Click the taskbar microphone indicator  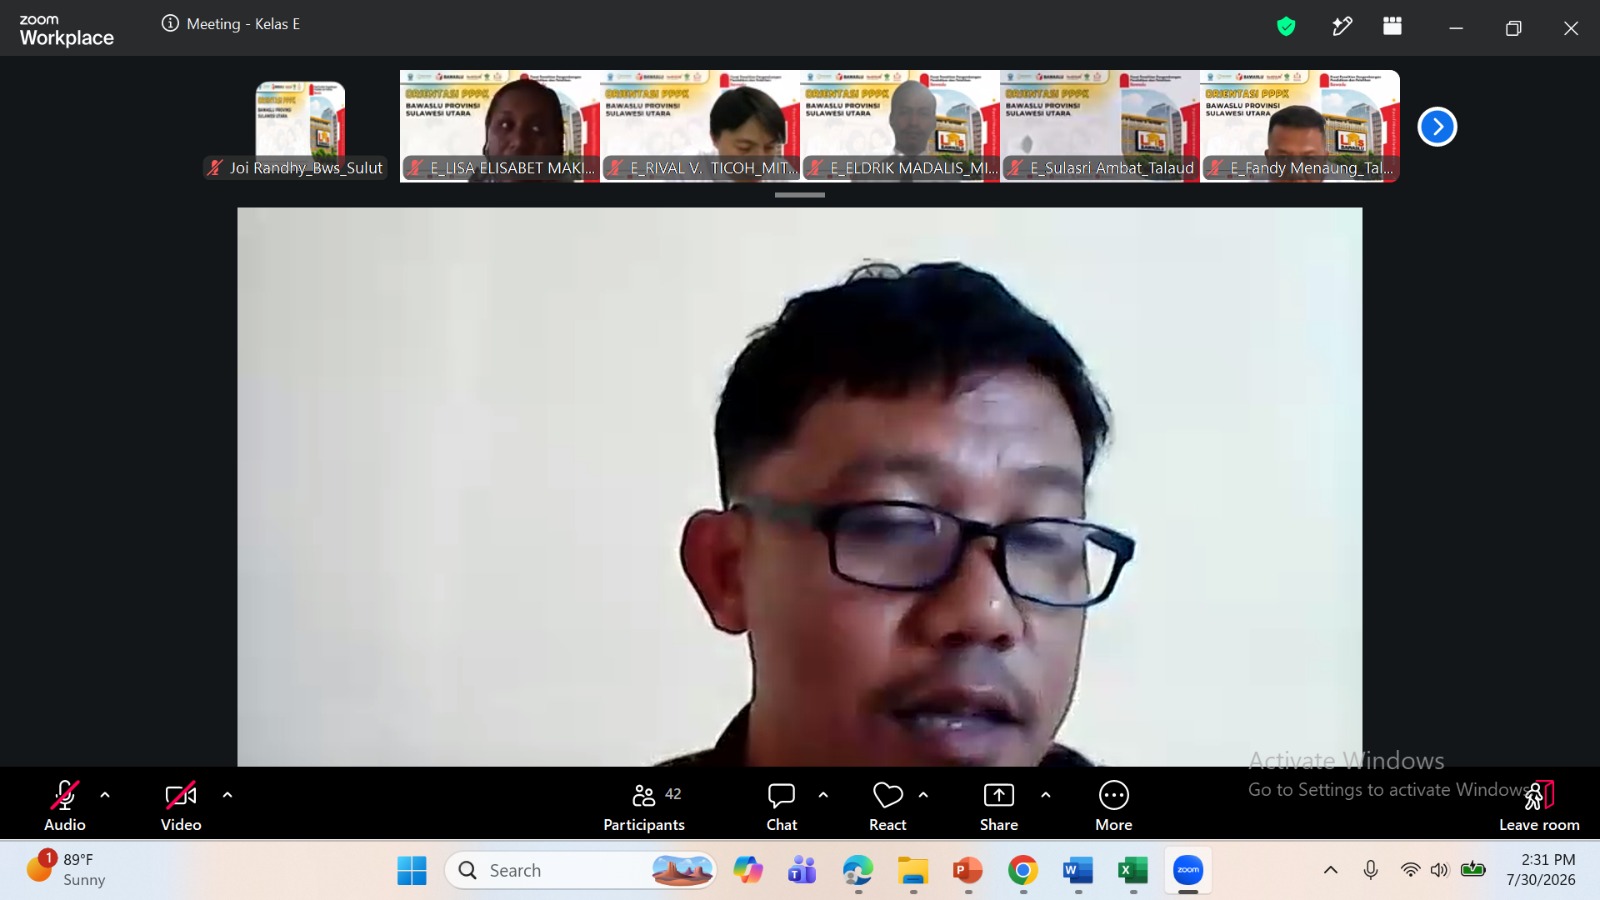1371,870
